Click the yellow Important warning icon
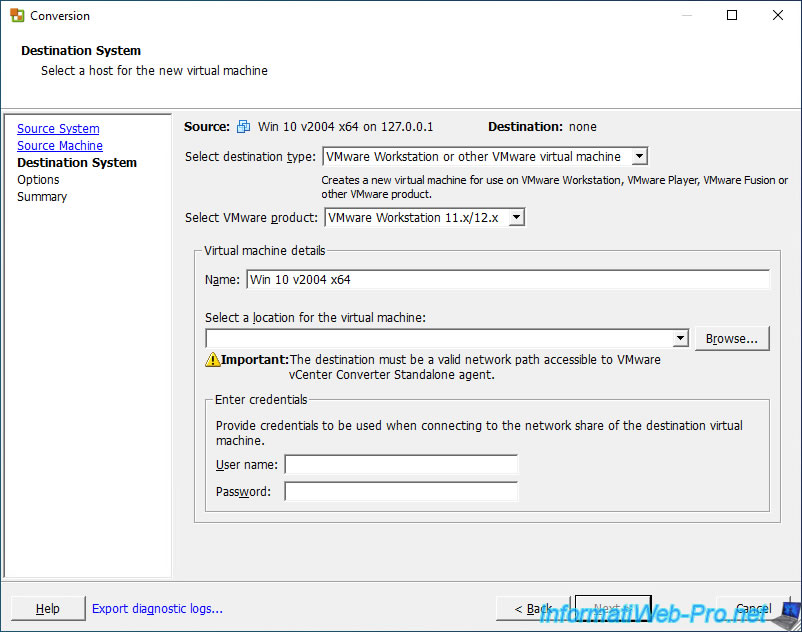The image size is (802, 632). (212, 360)
